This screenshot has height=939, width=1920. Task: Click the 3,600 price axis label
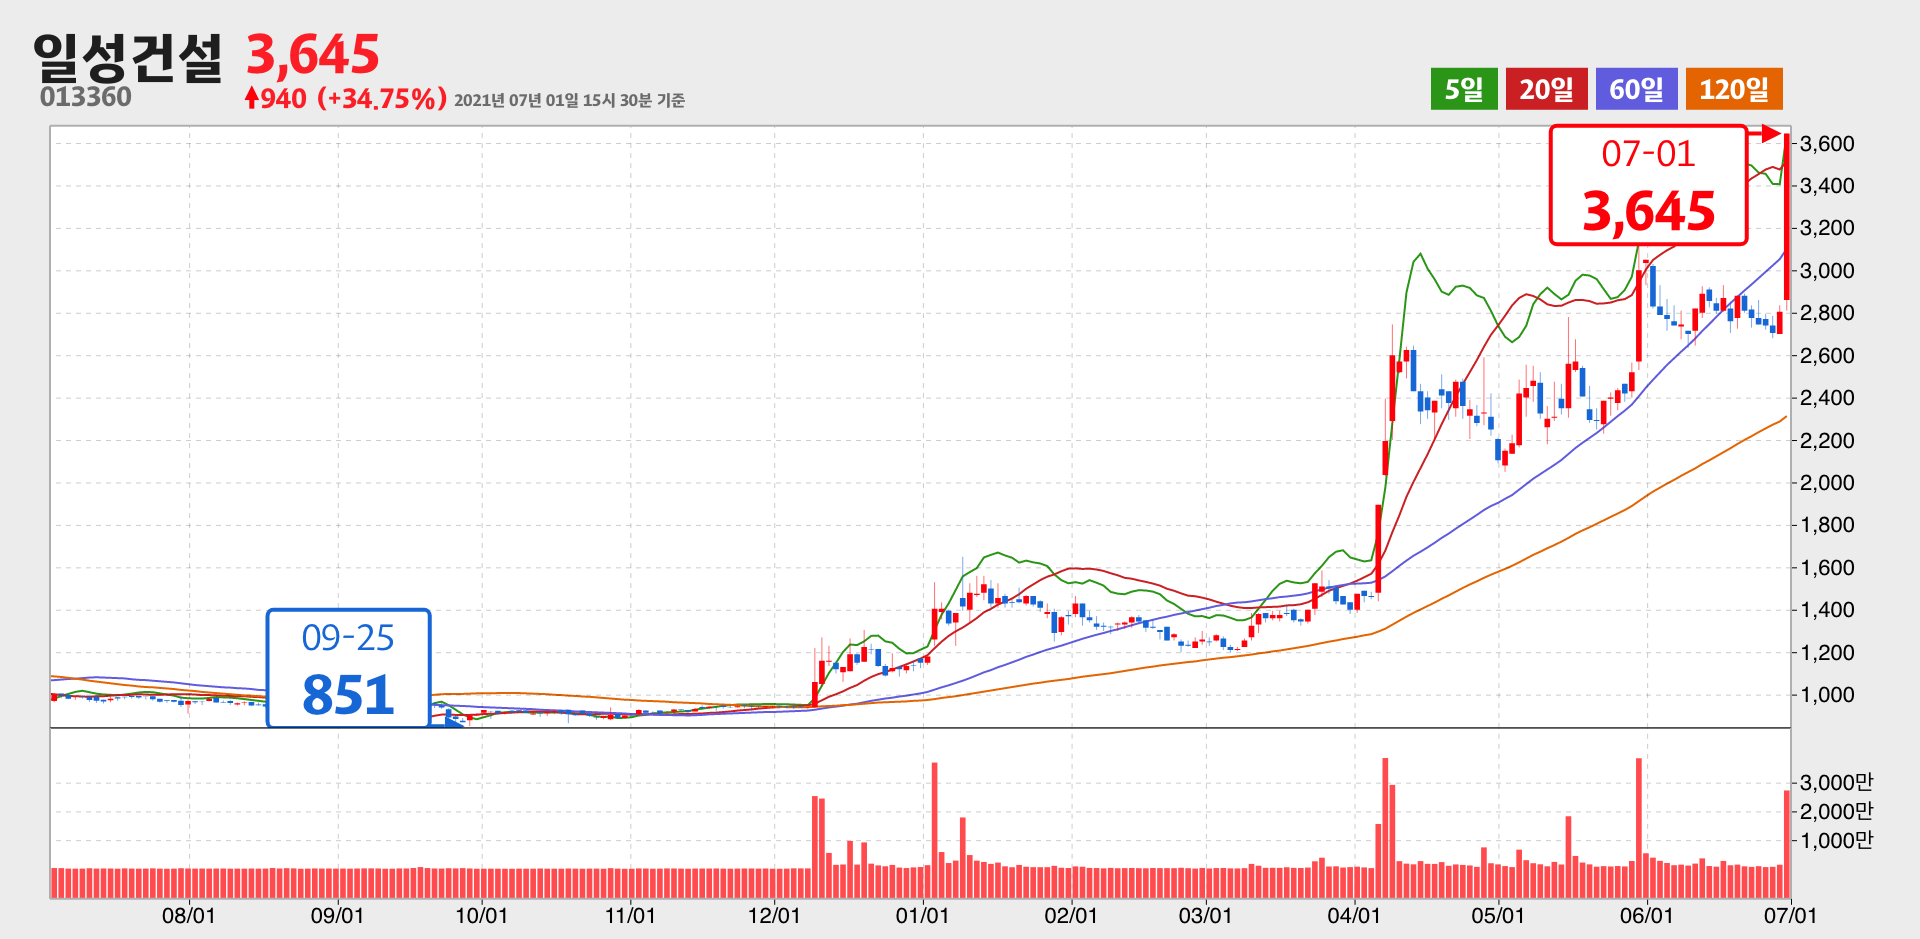[x=1827, y=143]
